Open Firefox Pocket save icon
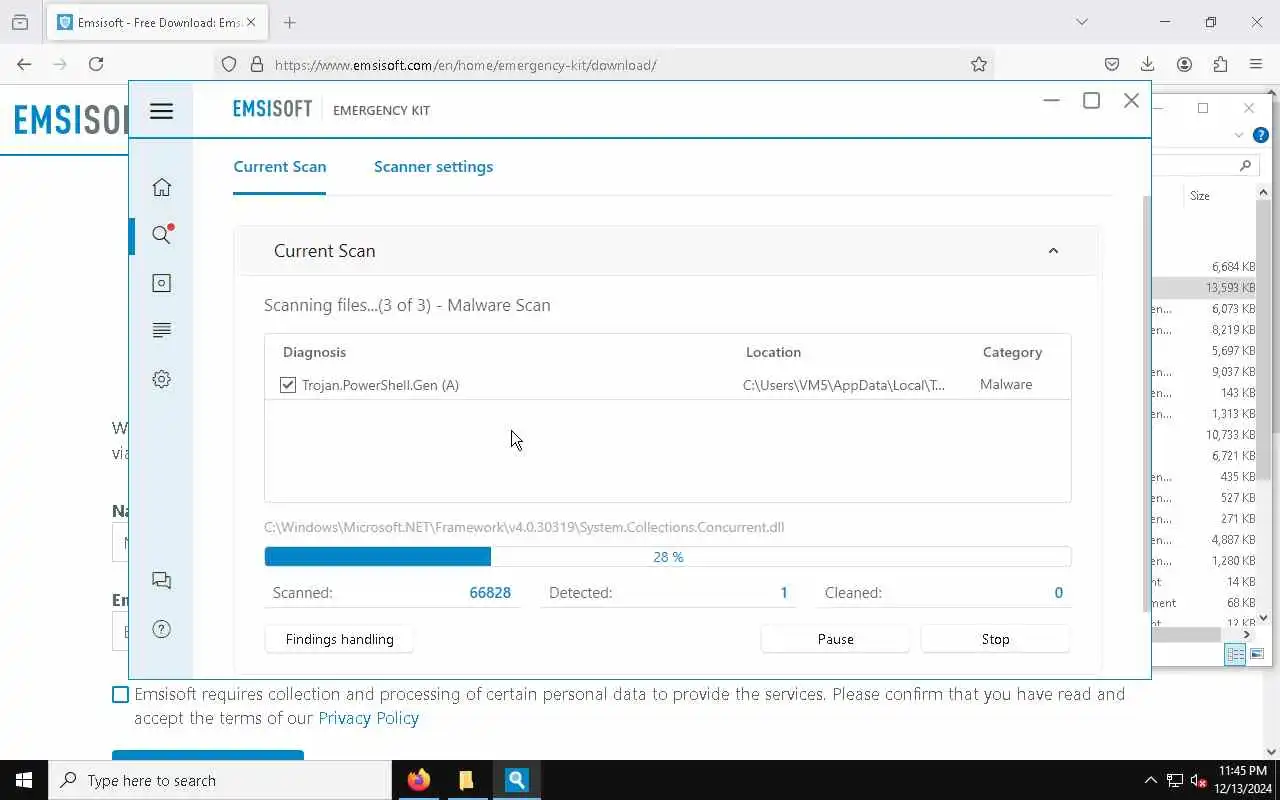This screenshot has height=800, width=1280. coord(1112,64)
